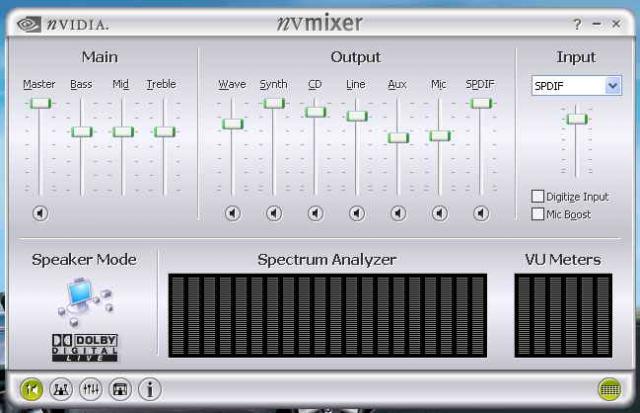640x413 pixels.
Task: Click the Master volume slider handle
Action: (x=41, y=103)
